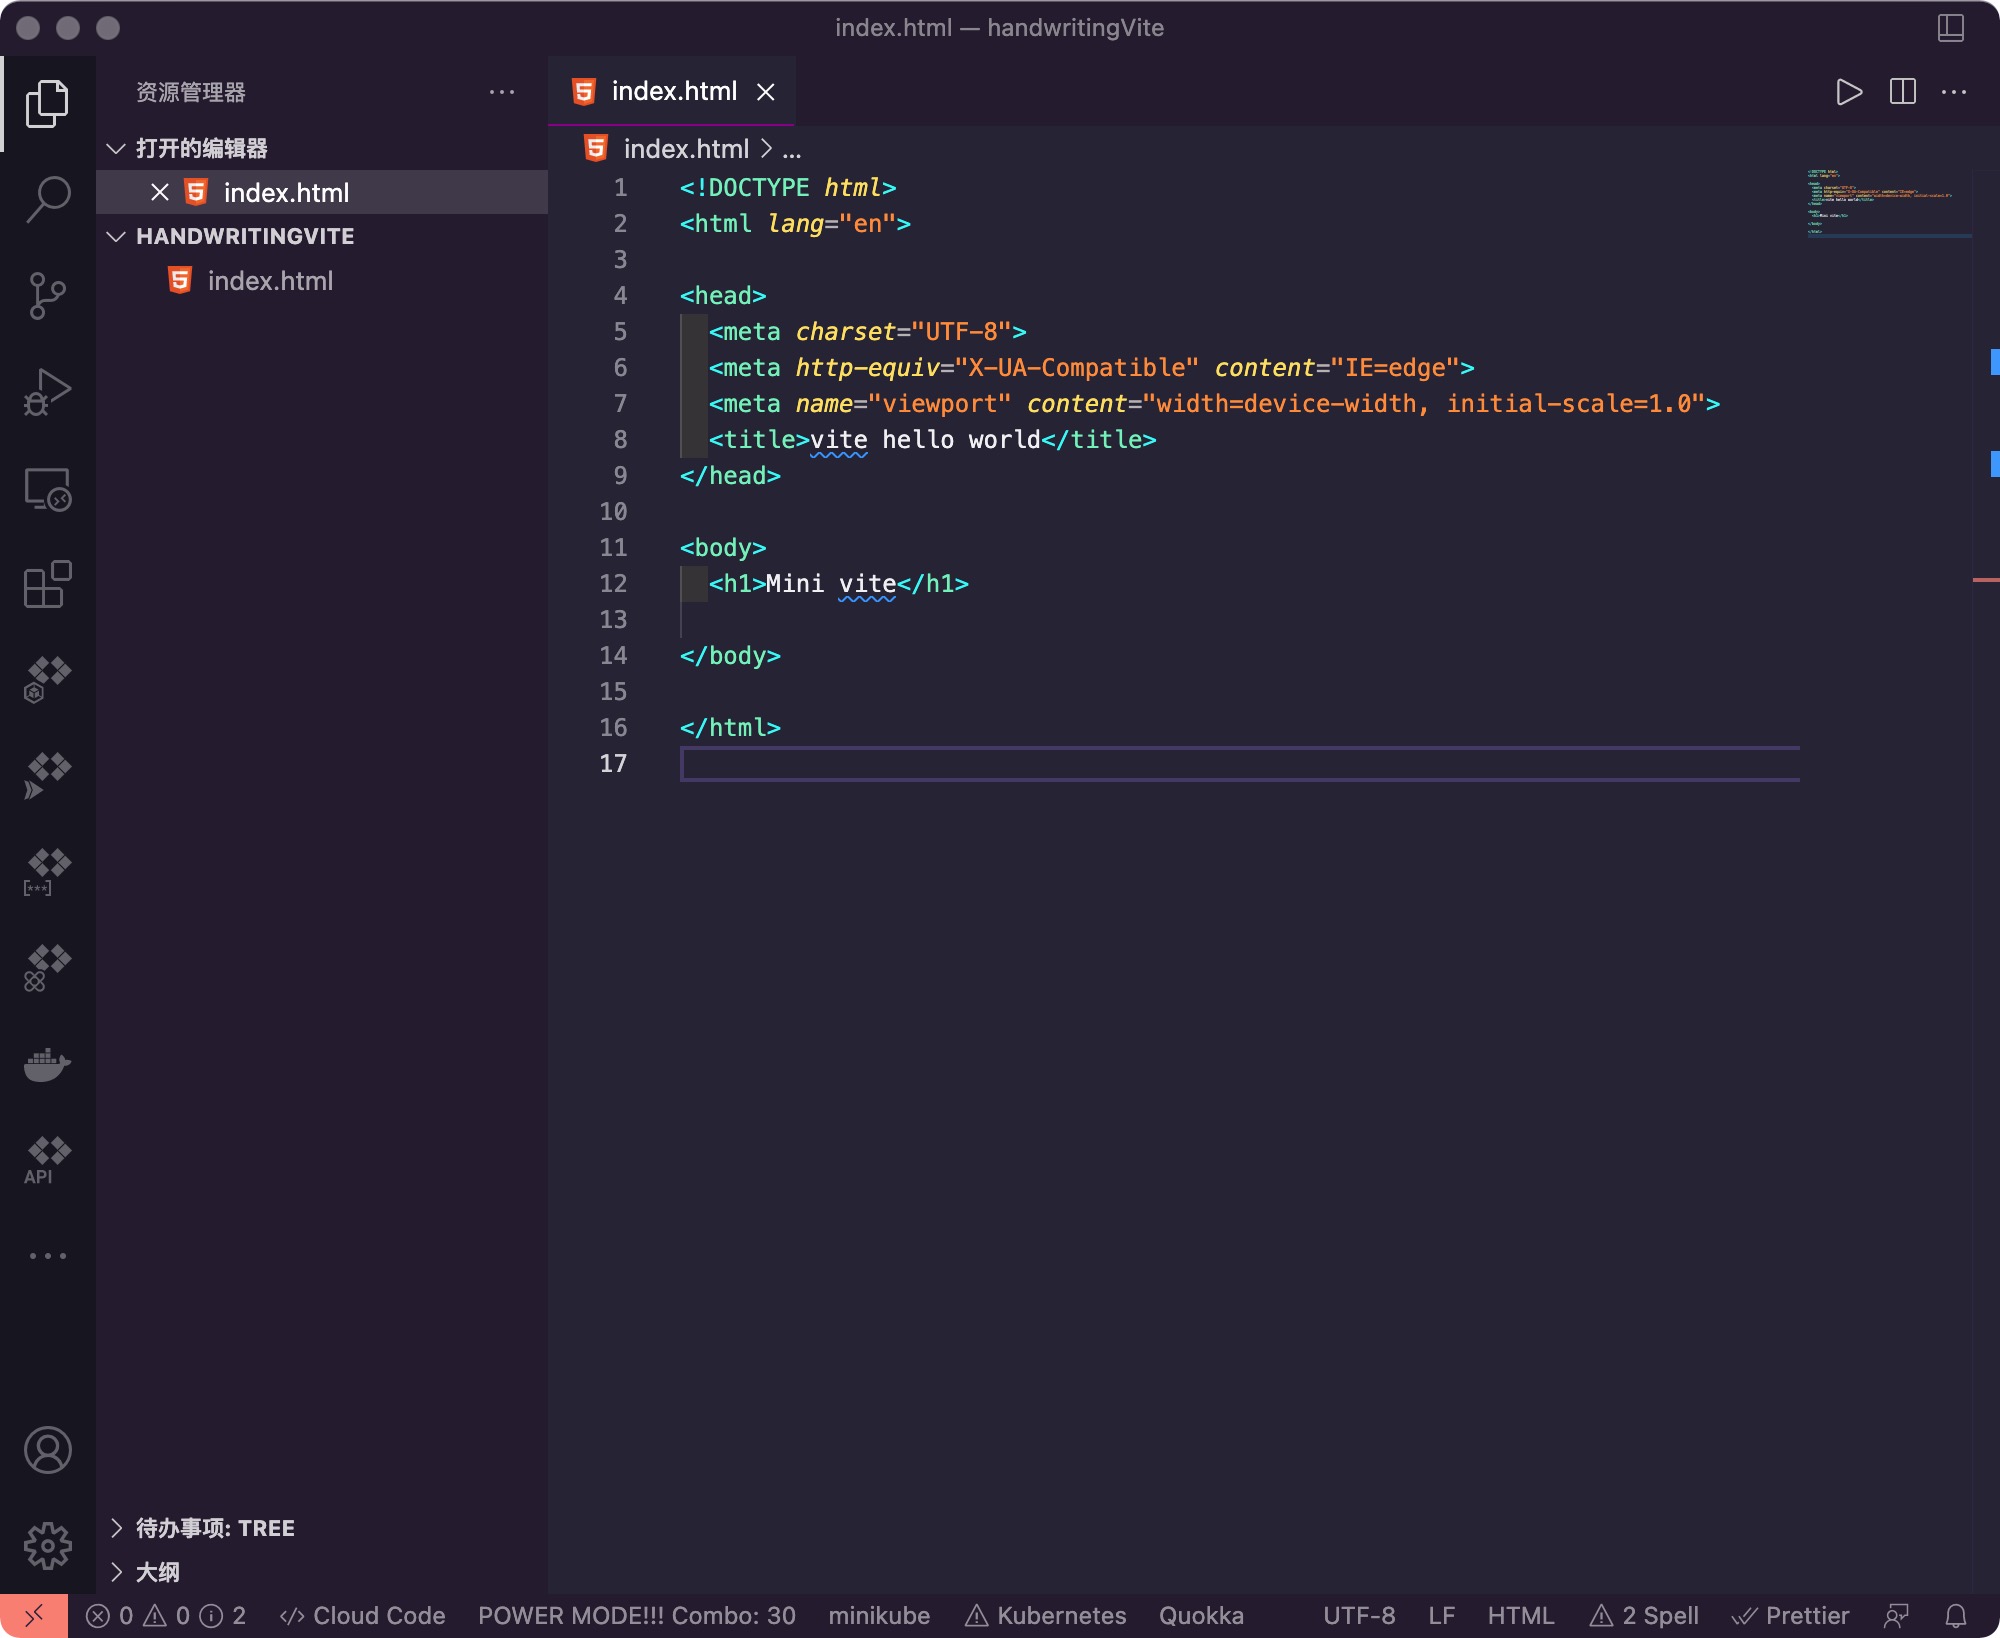Click the closing </body> tag

click(x=730, y=656)
